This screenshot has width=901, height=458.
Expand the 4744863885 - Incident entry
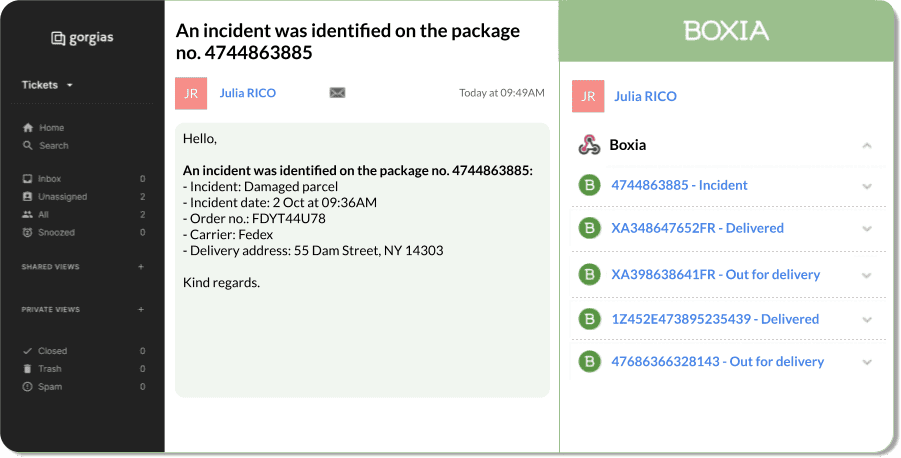coord(867,186)
